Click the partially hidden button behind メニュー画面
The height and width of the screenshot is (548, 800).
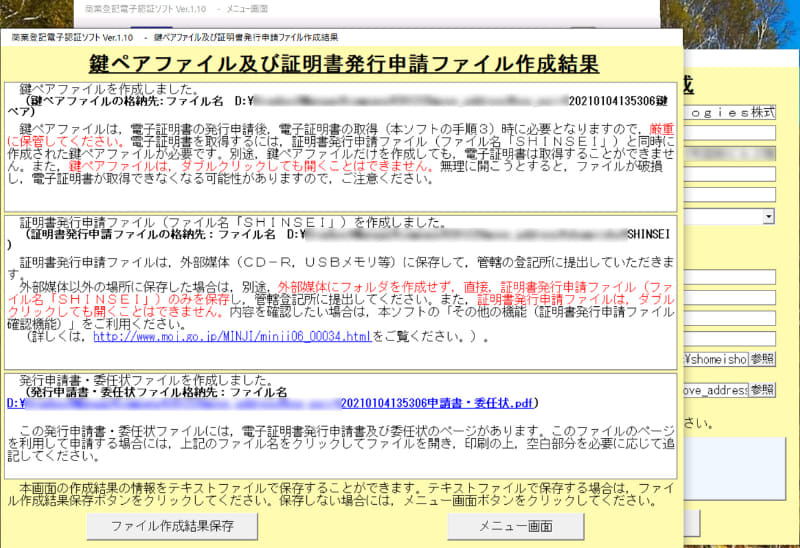691,523
